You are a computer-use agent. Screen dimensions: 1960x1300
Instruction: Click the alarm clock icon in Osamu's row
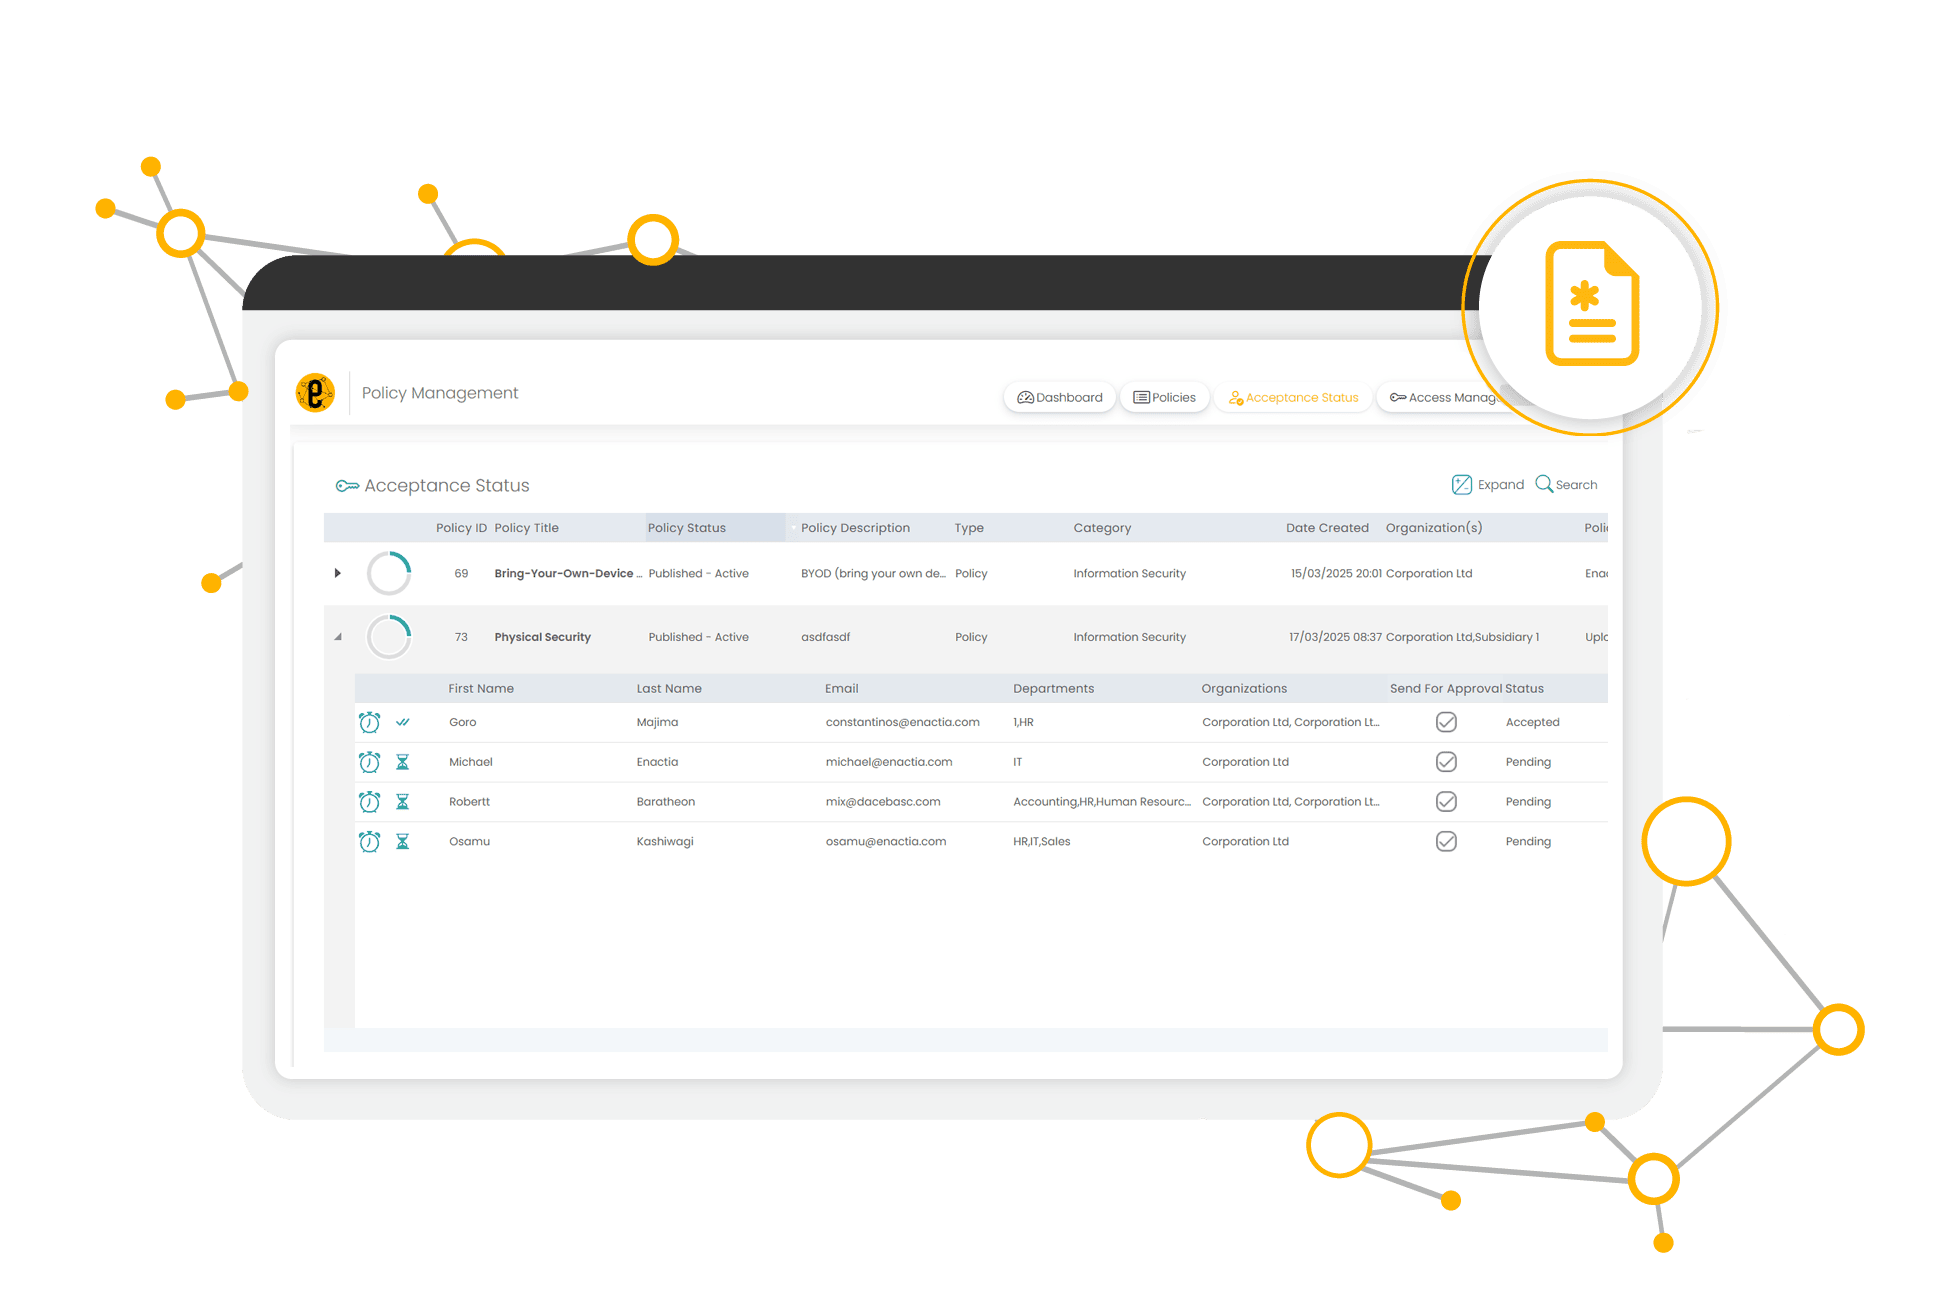click(x=369, y=842)
